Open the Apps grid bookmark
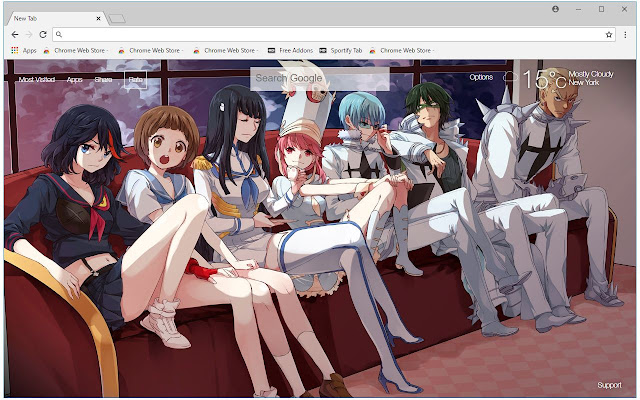The image size is (640, 400). [24, 51]
